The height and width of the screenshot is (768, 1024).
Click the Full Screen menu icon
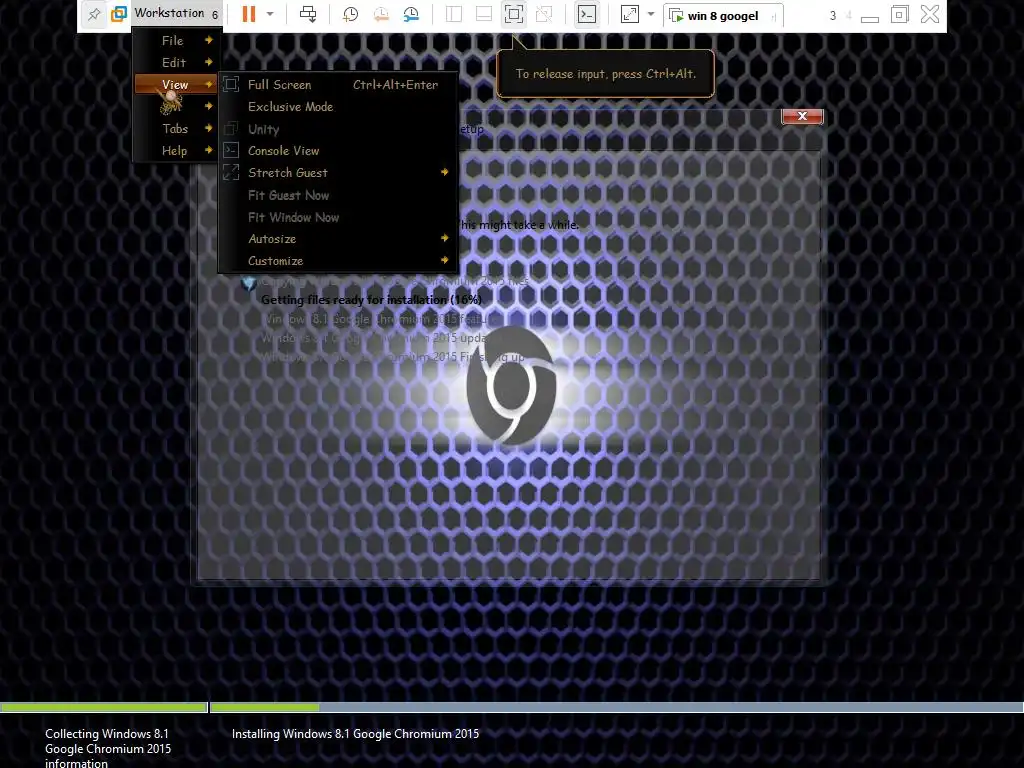pos(231,84)
